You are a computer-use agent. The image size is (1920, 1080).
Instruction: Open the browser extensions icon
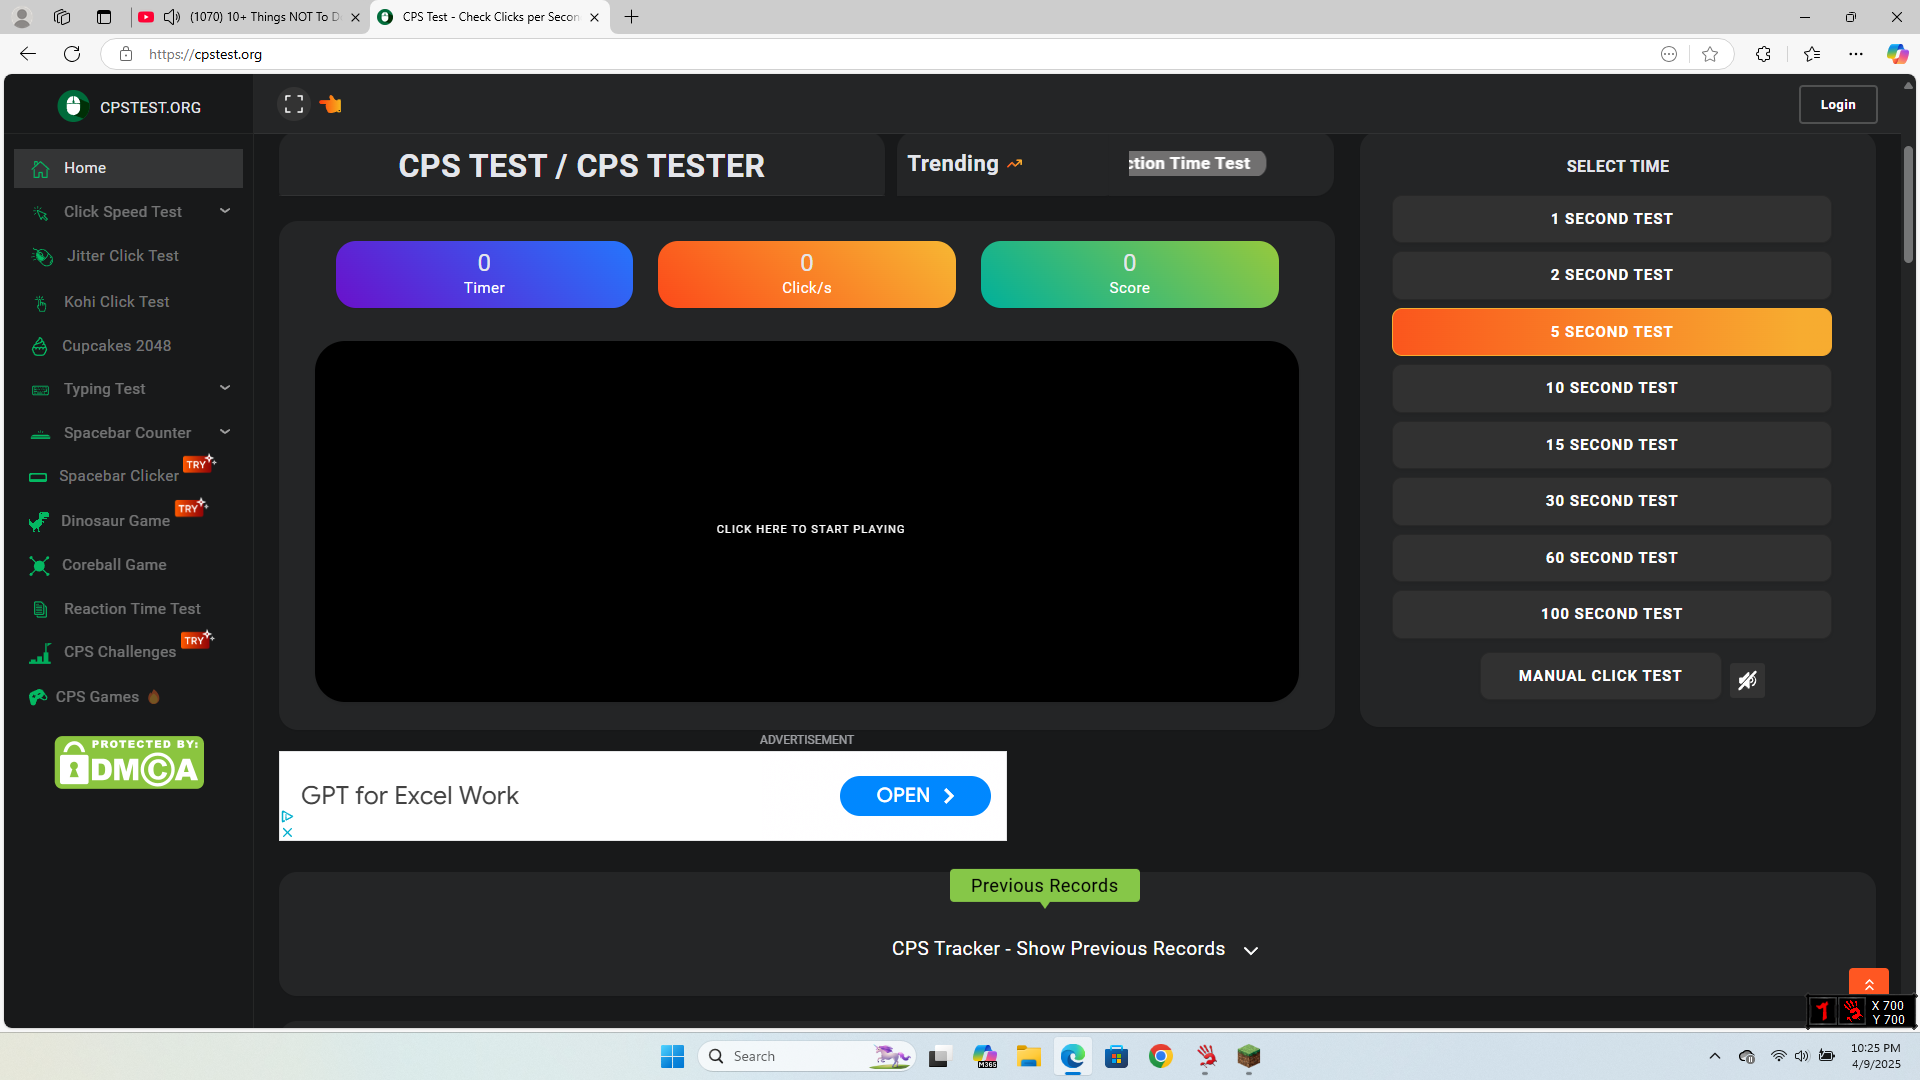pos(1763,54)
